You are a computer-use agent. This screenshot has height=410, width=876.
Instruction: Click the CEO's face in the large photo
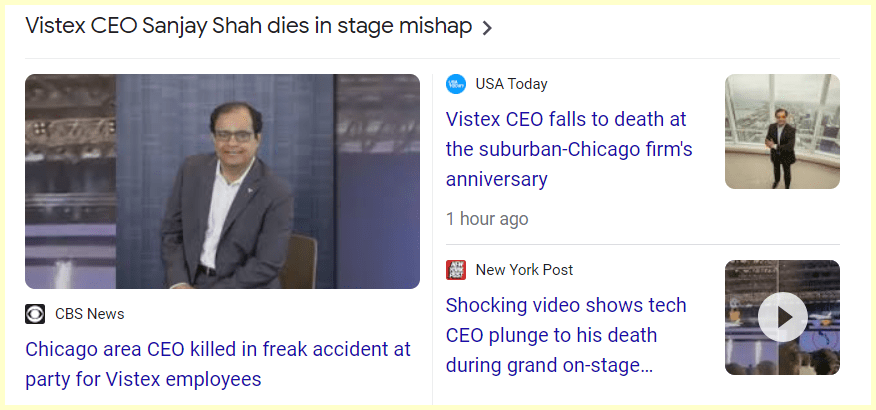click(238, 133)
